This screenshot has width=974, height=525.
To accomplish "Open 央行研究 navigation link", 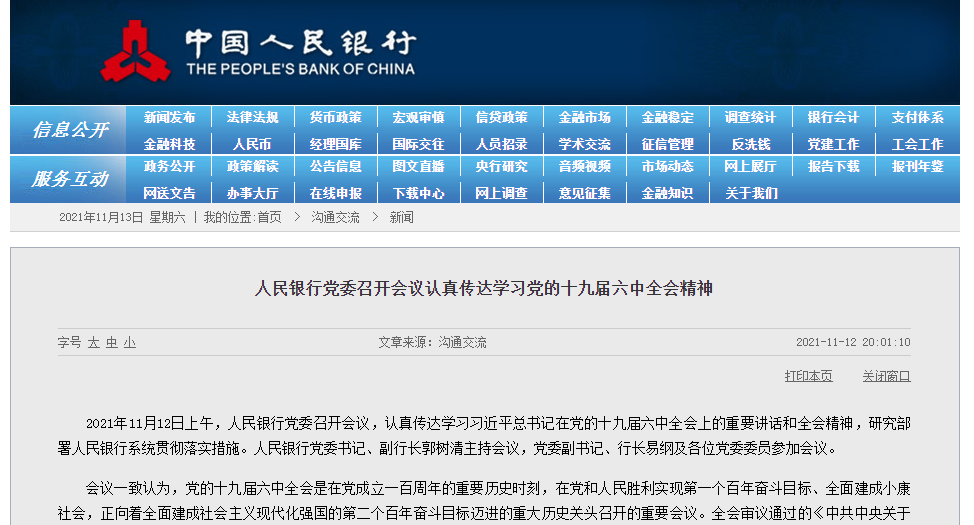I will pyautogui.click(x=501, y=167).
